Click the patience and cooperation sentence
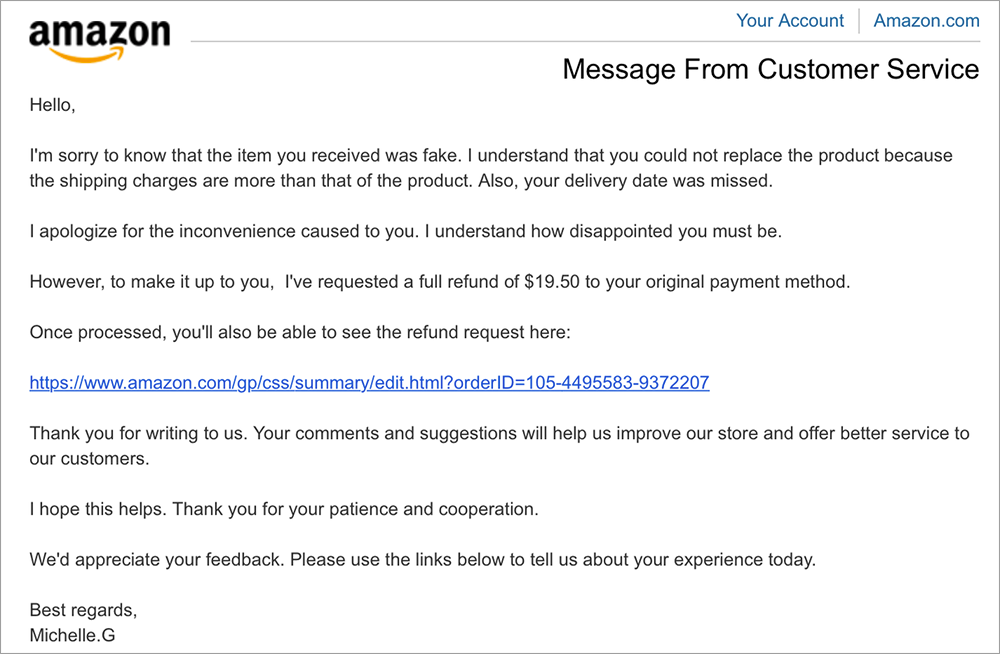This screenshot has width=1000, height=654. click(357, 509)
